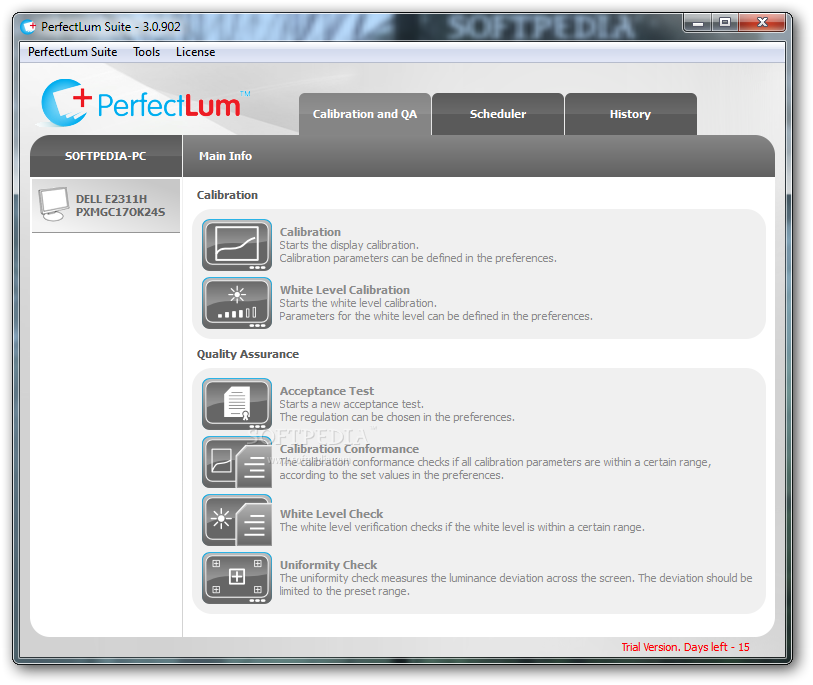Viewport: 813px width, 685px height.
Task: Open the License menu
Action: pyautogui.click(x=195, y=52)
